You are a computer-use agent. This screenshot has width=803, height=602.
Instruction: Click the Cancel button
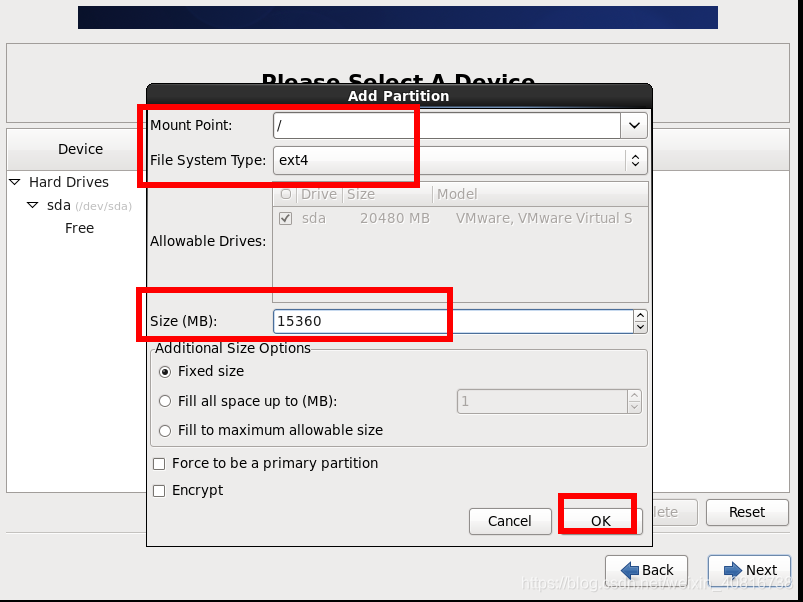click(510, 521)
